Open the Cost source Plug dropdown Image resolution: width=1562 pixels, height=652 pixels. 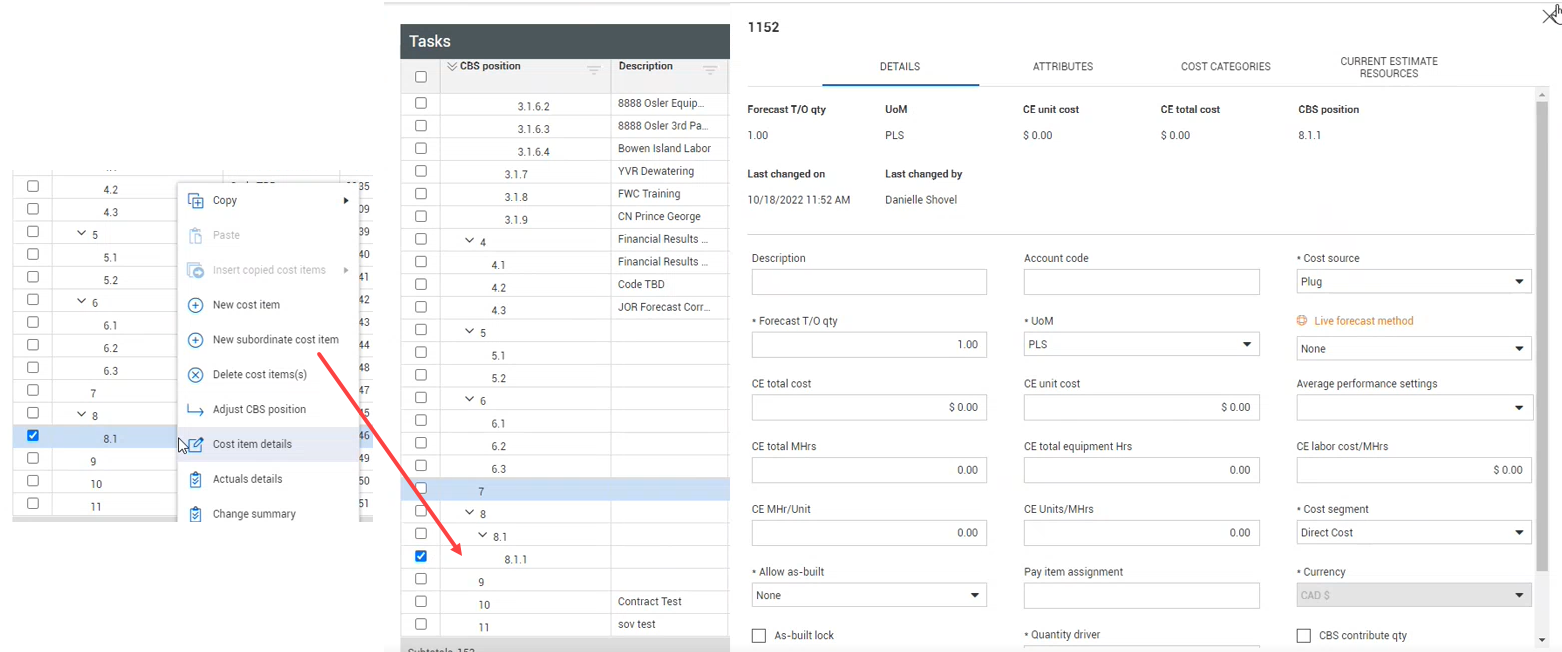[1414, 282]
